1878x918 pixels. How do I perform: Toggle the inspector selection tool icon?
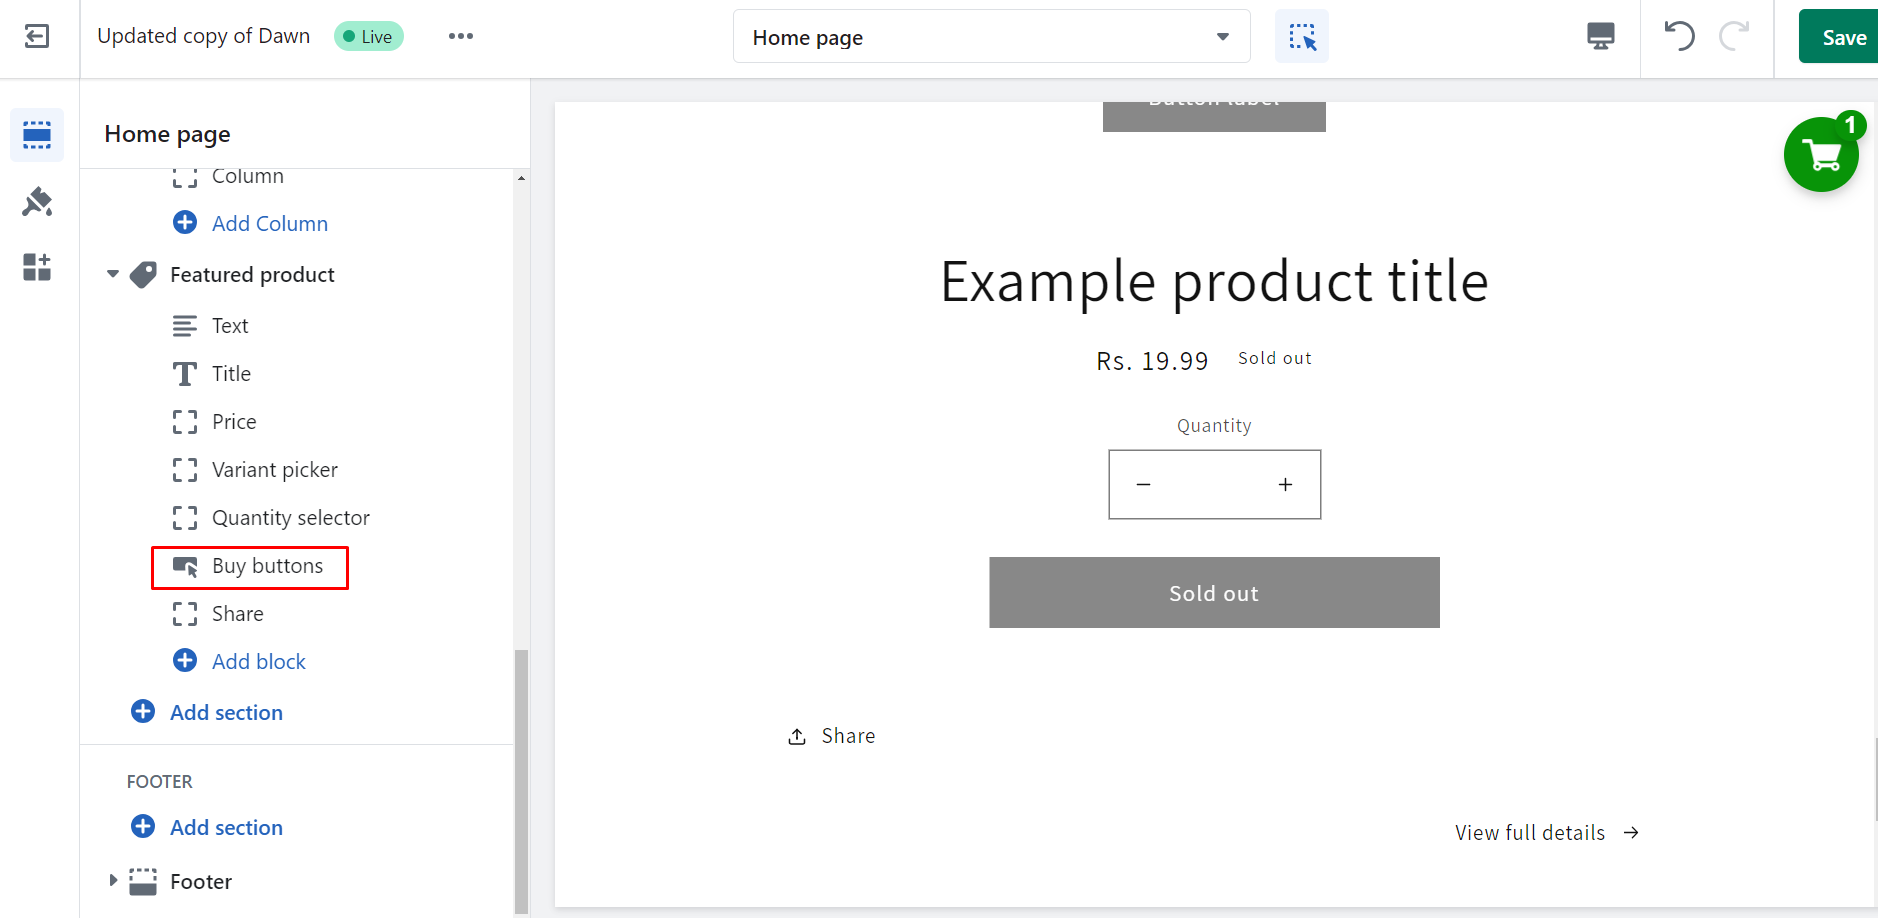click(x=1302, y=37)
